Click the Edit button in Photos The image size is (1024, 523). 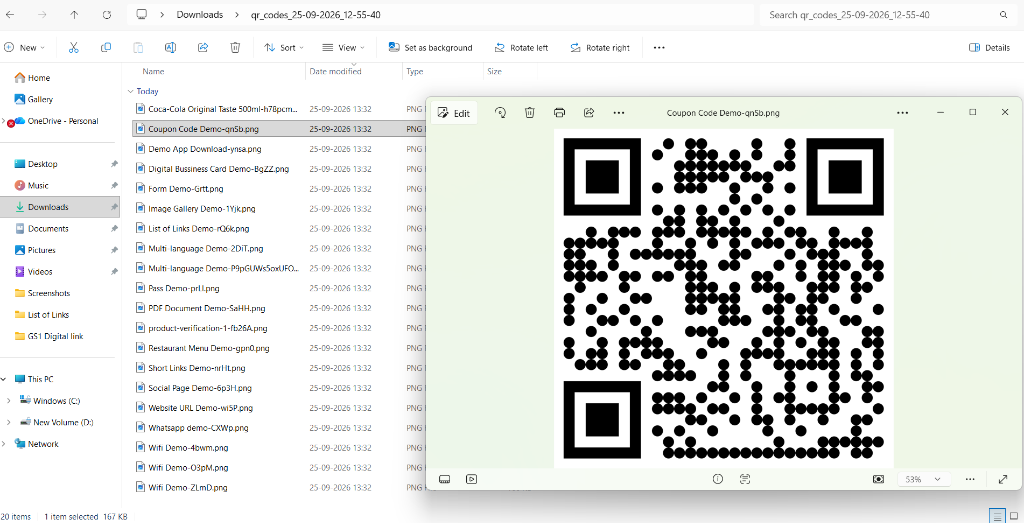click(x=454, y=113)
